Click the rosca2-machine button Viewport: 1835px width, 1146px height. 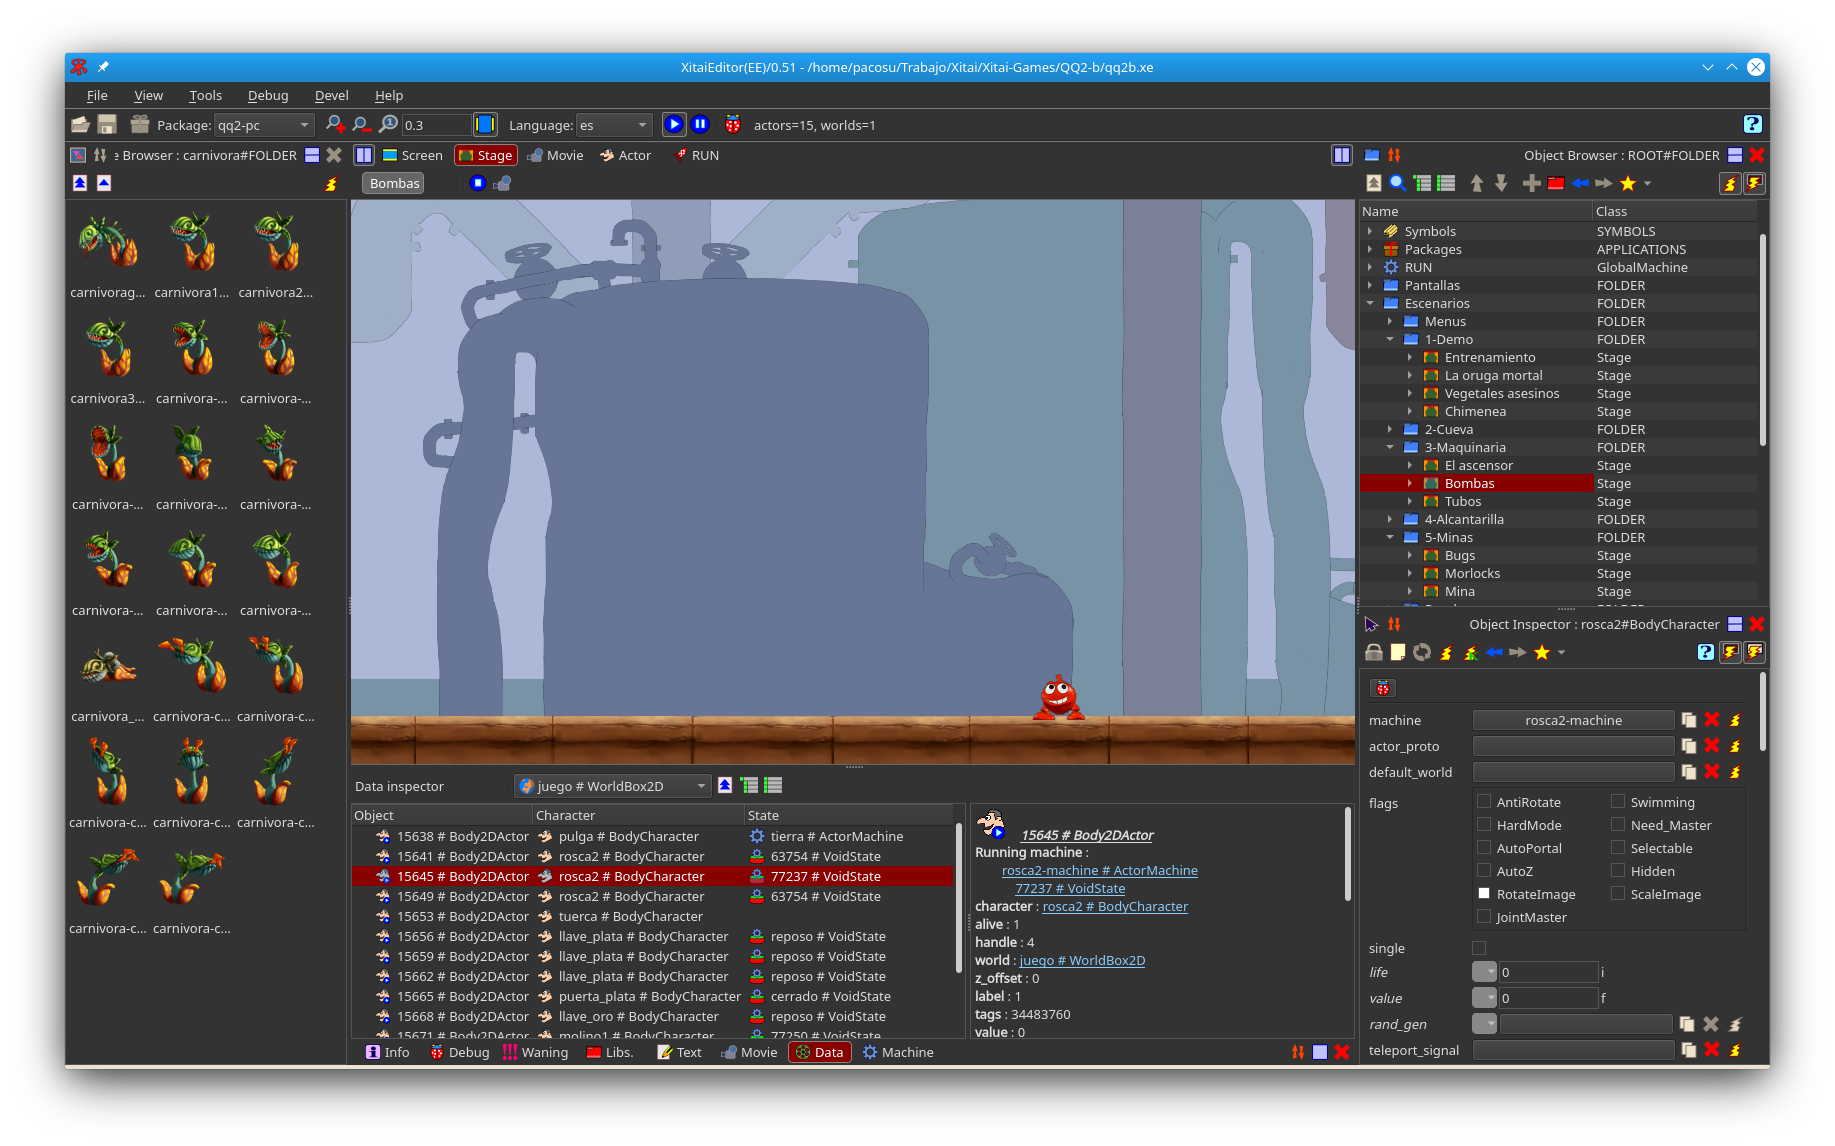pyautogui.click(x=1573, y=720)
